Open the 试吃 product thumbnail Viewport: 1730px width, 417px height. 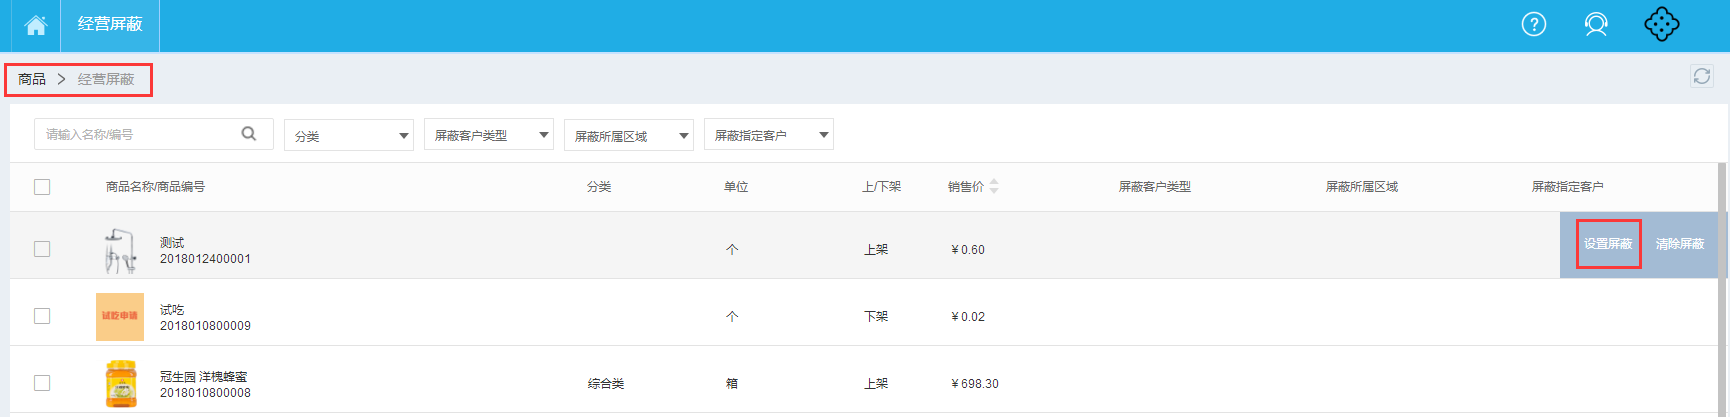point(120,317)
